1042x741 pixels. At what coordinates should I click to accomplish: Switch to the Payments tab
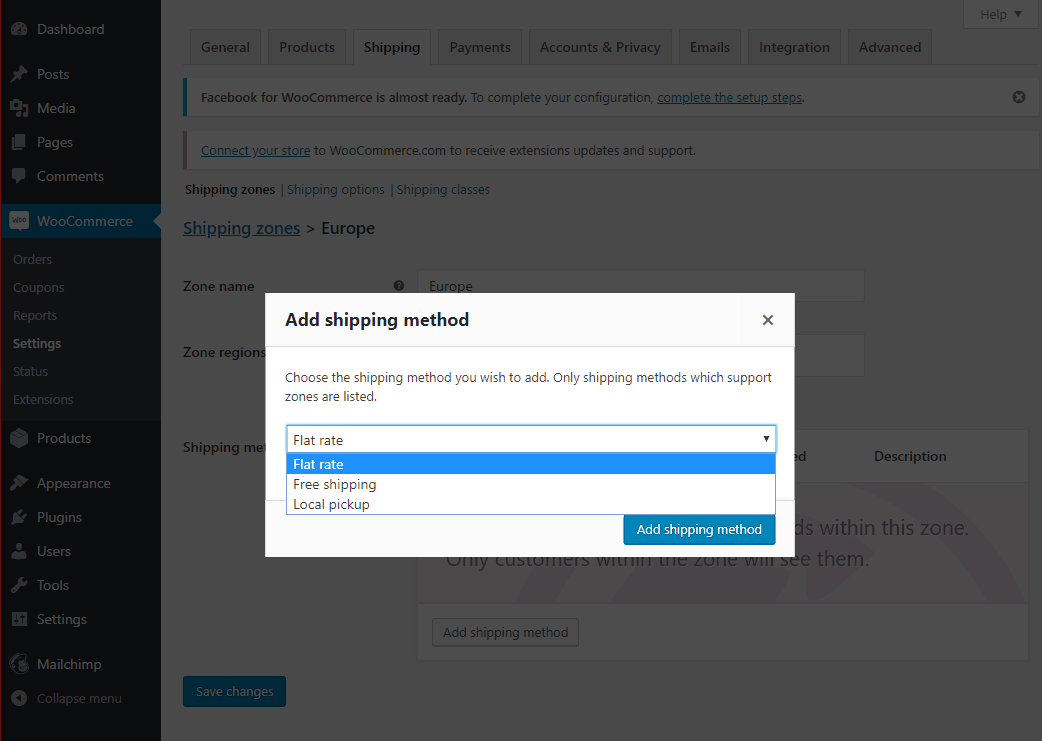point(479,46)
